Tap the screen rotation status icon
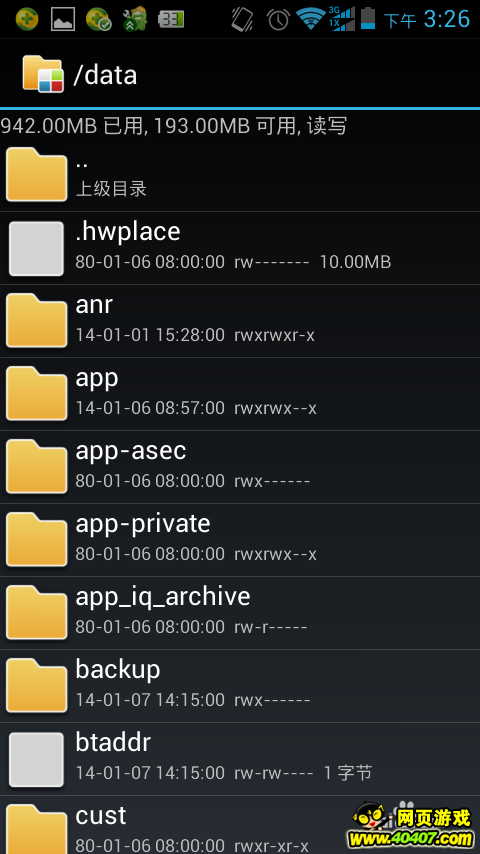The width and height of the screenshot is (480, 854). pos(242,19)
